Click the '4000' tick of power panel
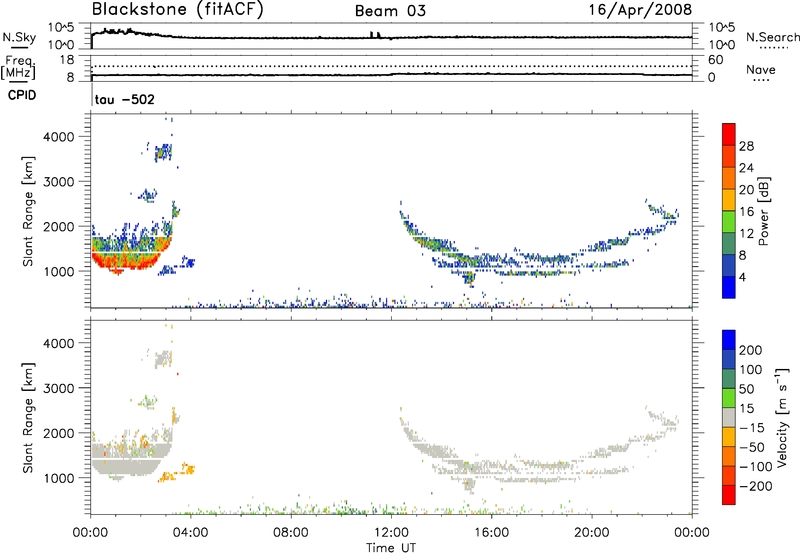Image resolution: width=800 pixels, height=554 pixels. click(59, 137)
